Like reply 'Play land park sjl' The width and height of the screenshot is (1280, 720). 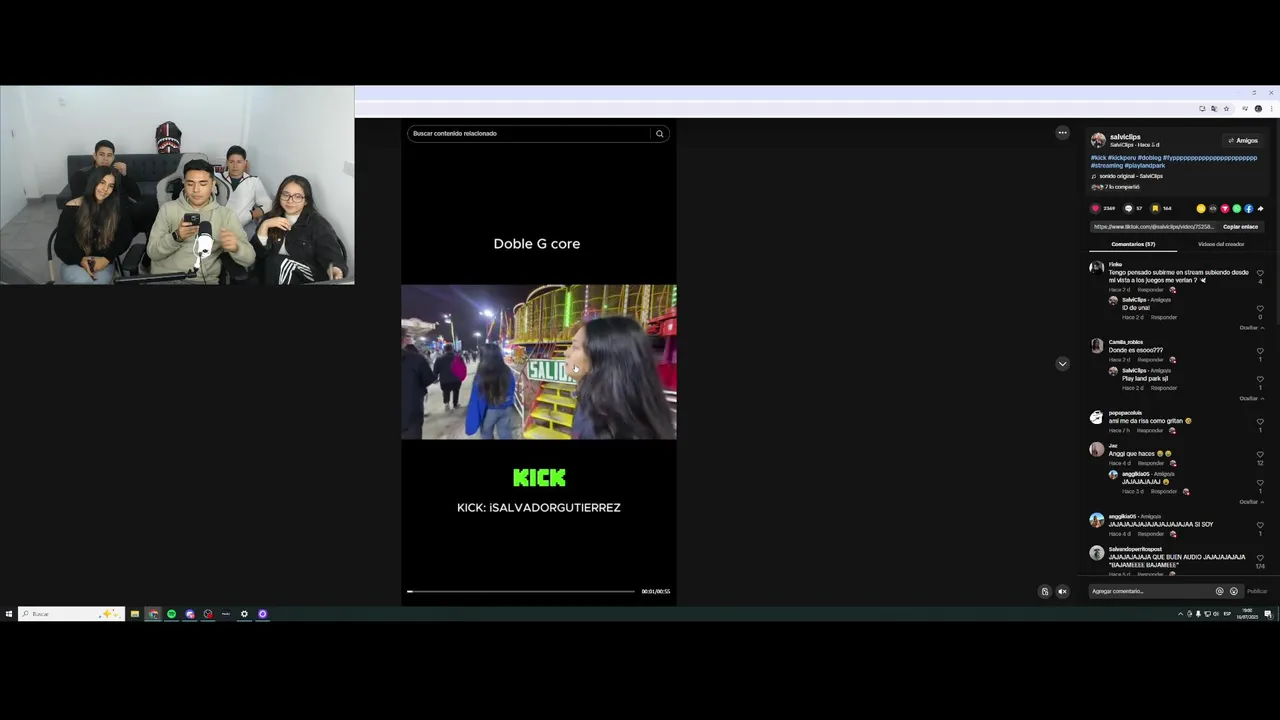click(1260, 380)
